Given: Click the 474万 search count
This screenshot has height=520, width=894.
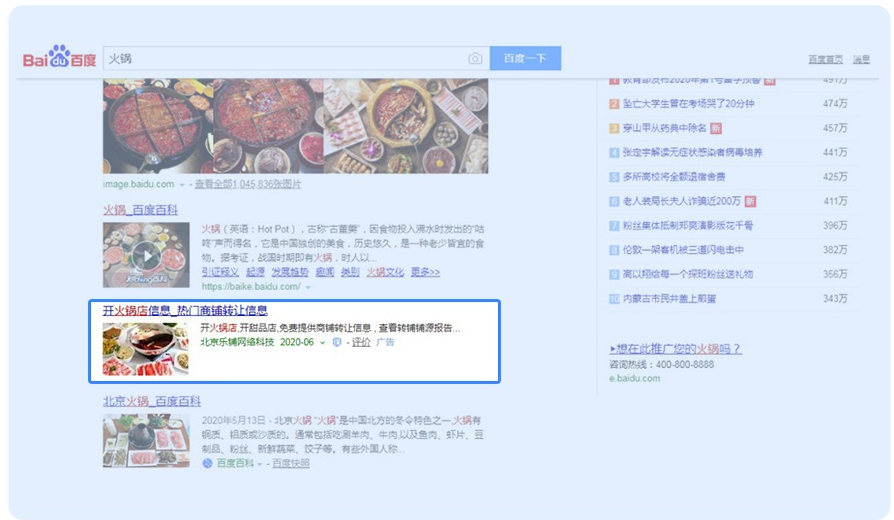Looking at the screenshot, I should [x=835, y=103].
